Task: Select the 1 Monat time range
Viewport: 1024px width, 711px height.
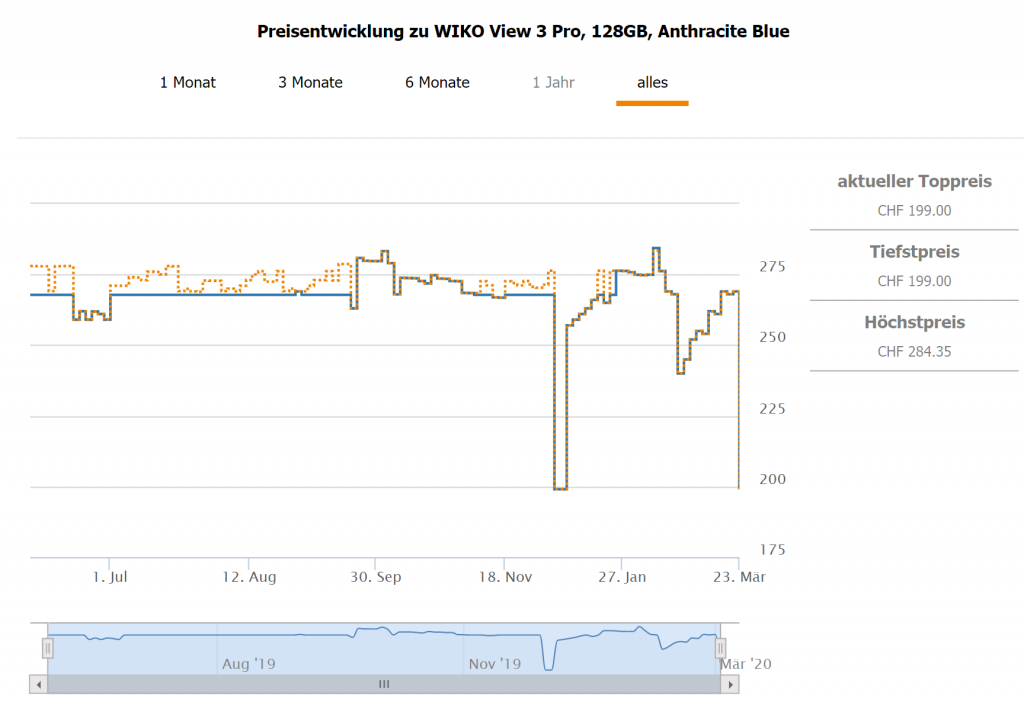Action: (188, 82)
